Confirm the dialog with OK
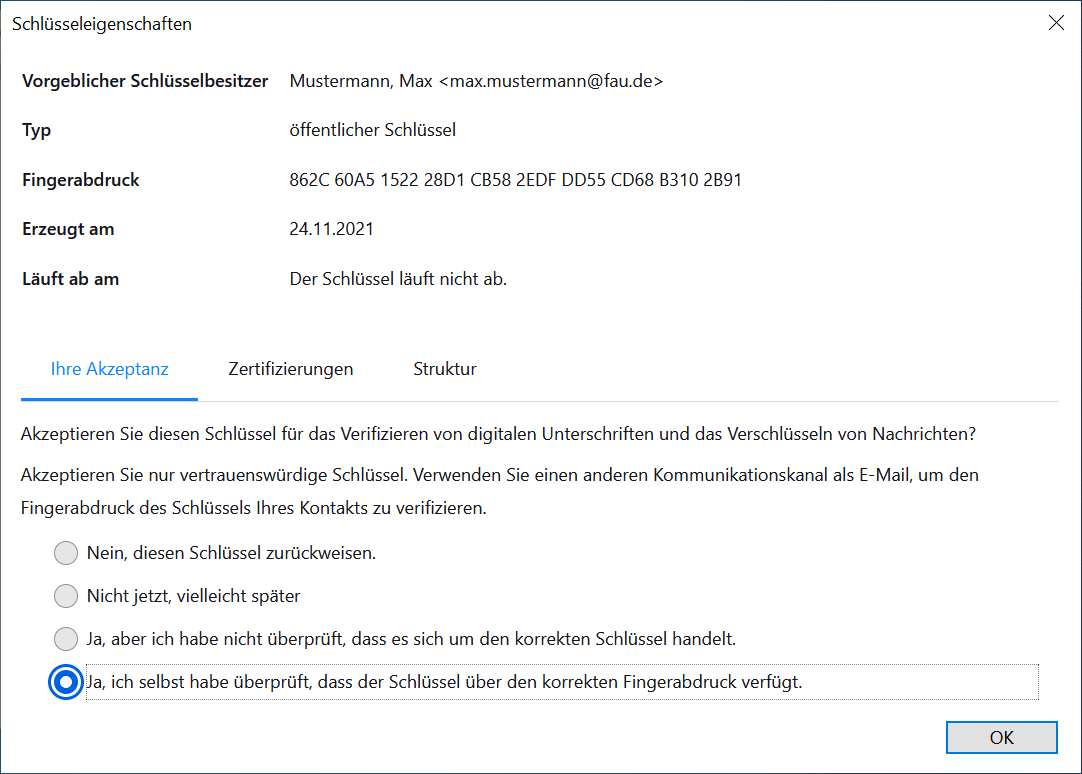The height and width of the screenshot is (774, 1082). 1001,738
